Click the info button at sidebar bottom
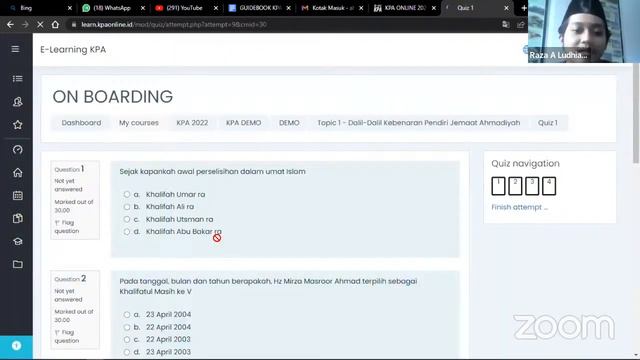 (16, 346)
